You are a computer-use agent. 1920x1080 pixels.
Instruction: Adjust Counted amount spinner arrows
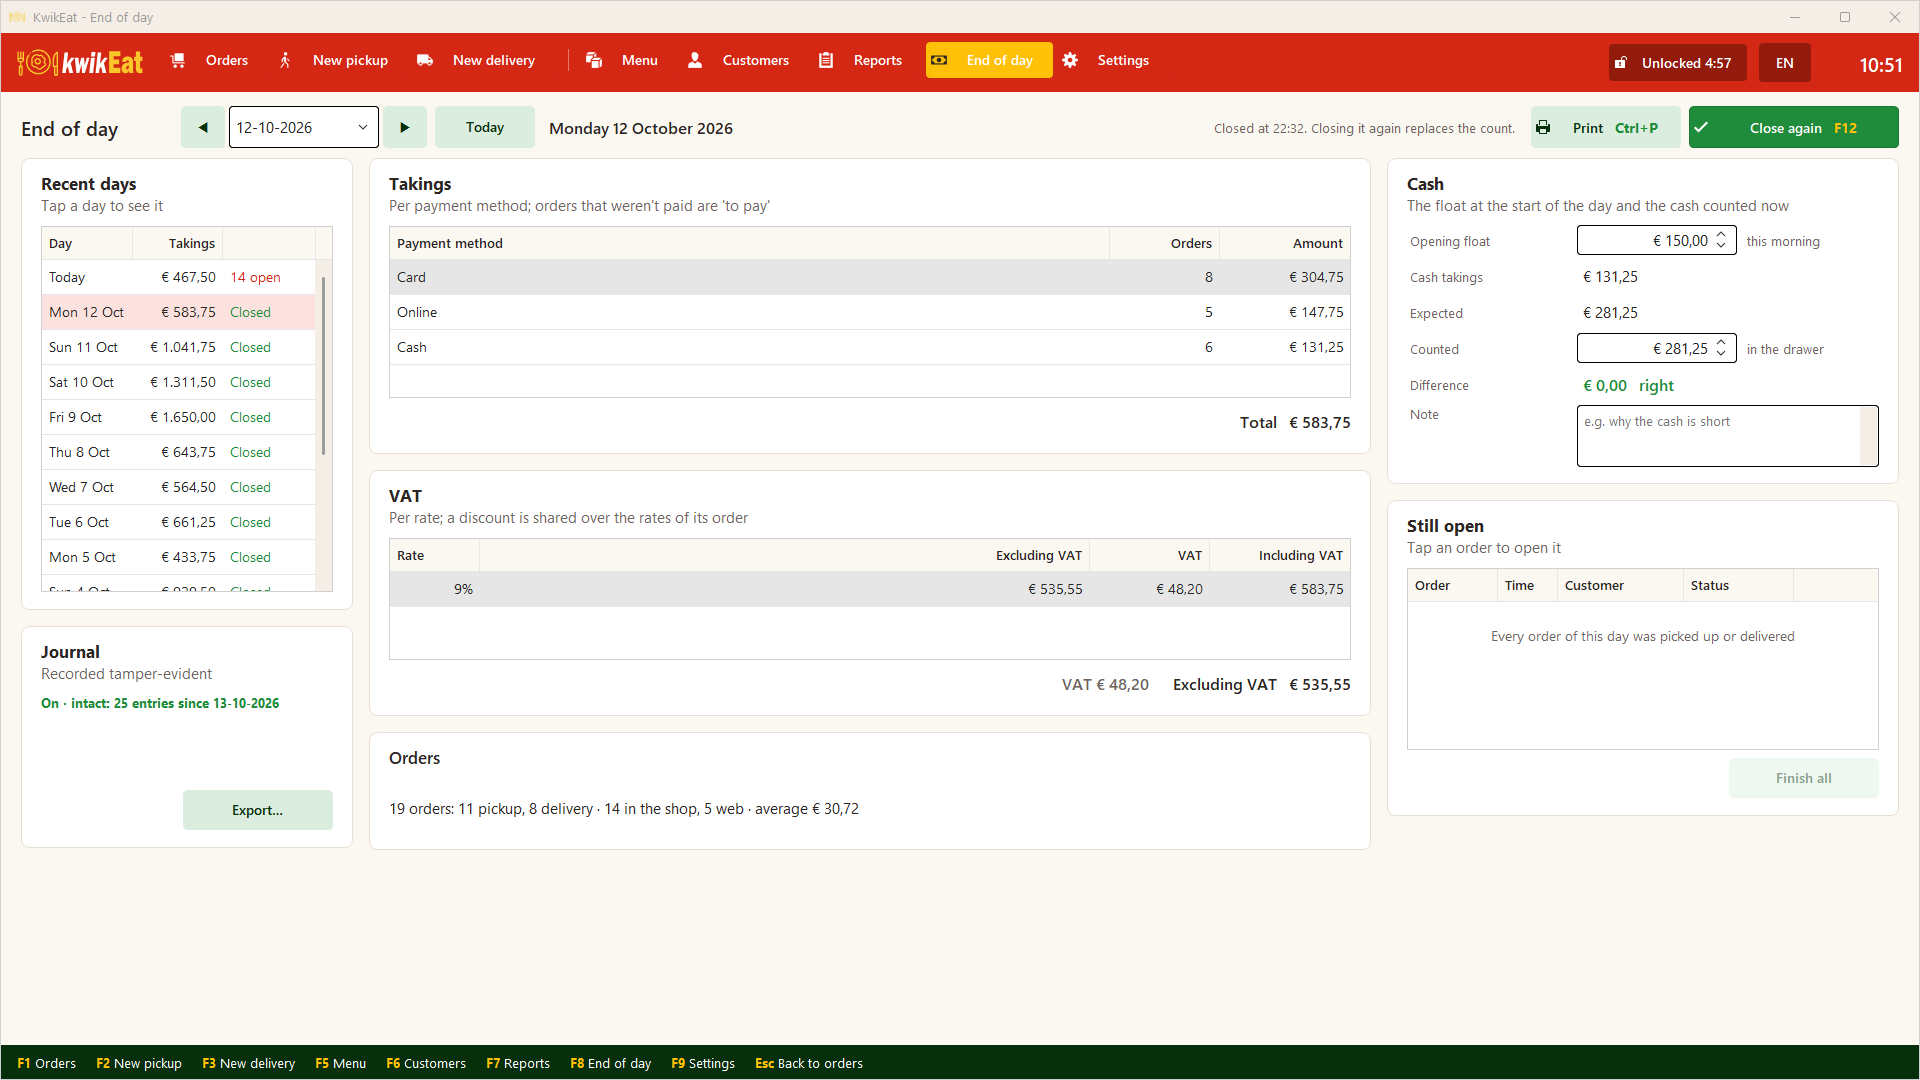pos(1722,348)
